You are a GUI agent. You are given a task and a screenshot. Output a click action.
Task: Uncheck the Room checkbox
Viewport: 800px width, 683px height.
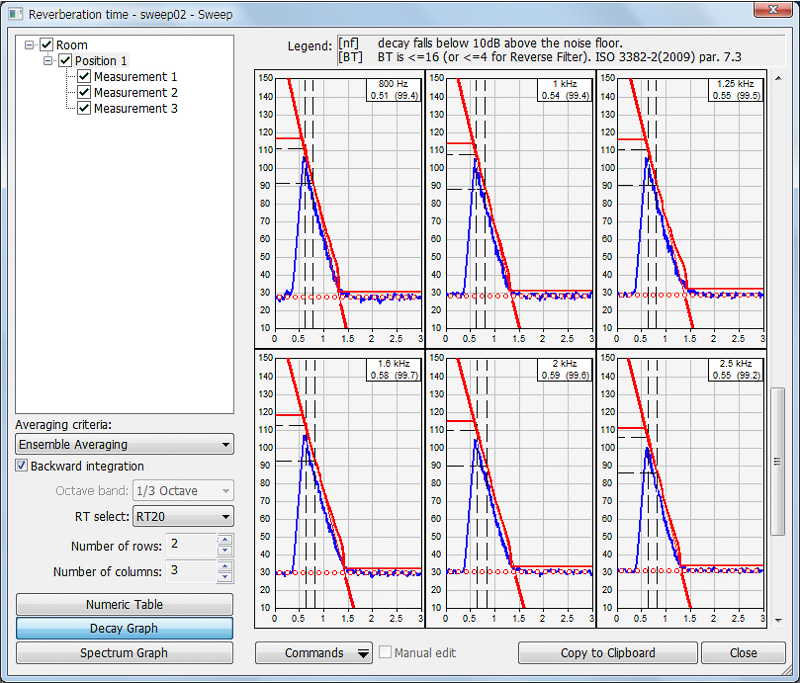coord(46,45)
